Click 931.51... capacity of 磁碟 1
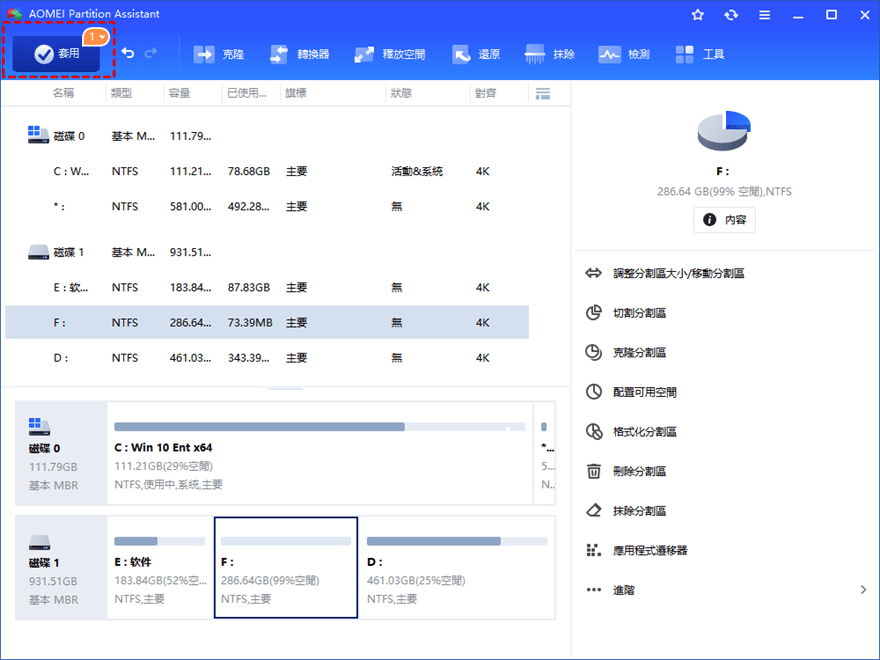 pyautogui.click(x=191, y=252)
